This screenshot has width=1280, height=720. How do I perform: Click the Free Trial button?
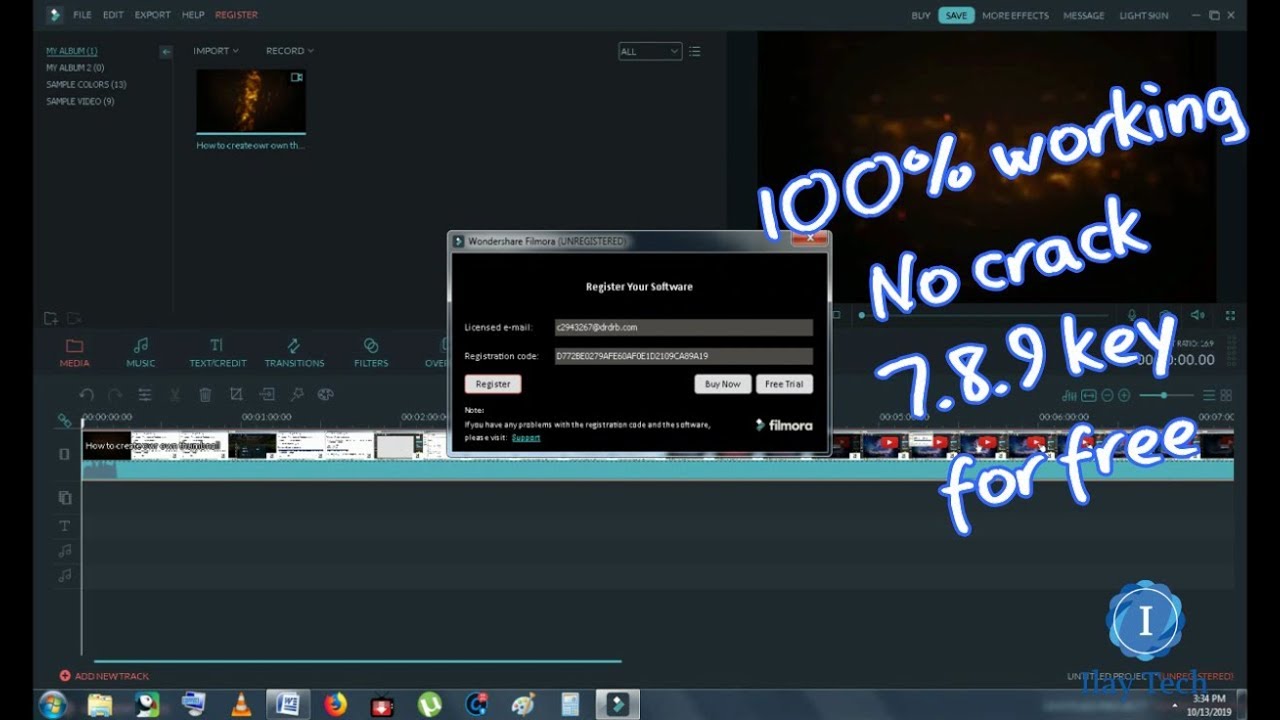click(x=785, y=384)
